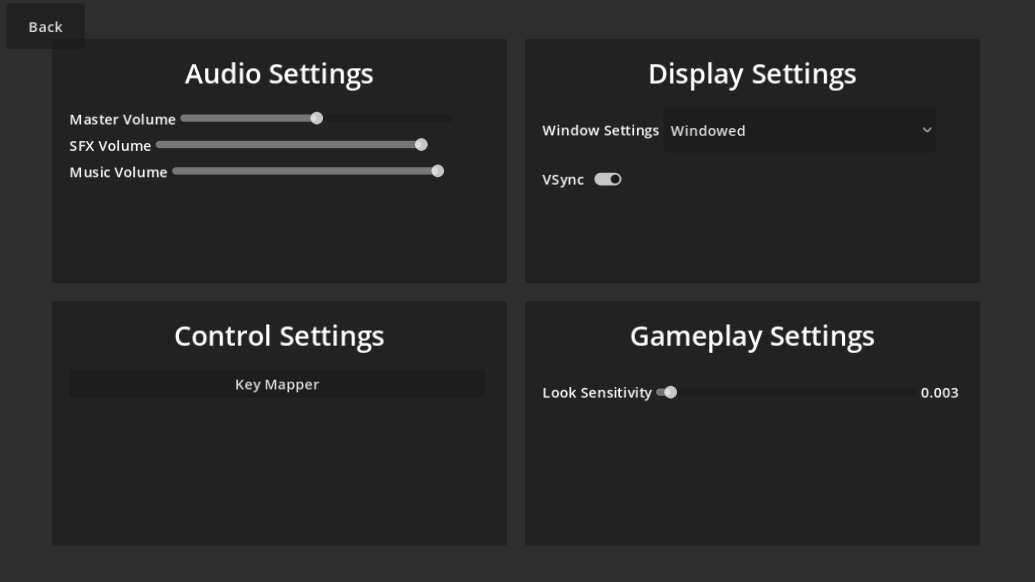Click the Master Volume slider handle
Viewport: 1035px width, 582px height.
(x=317, y=118)
